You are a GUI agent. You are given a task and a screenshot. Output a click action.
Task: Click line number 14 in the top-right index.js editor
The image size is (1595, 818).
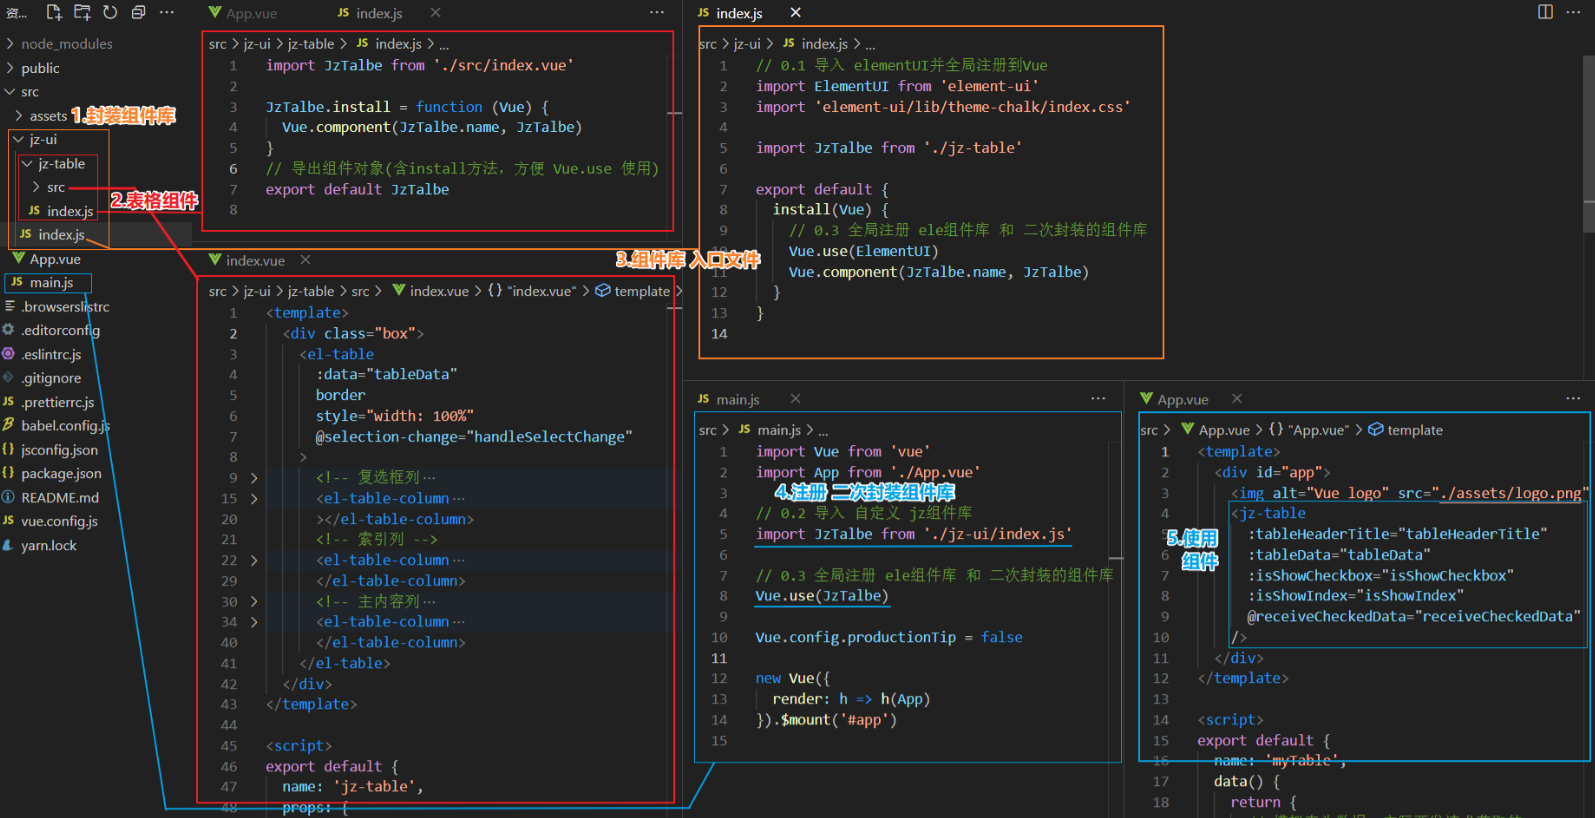[719, 334]
